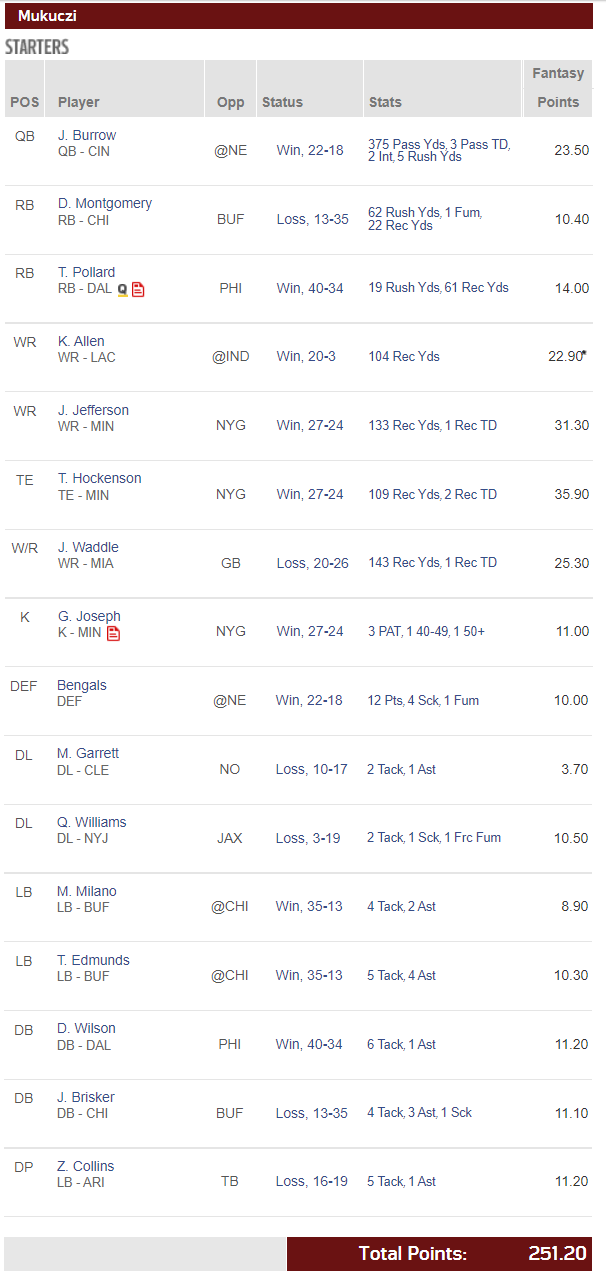The height and width of the screenshot is (1280, 606).
Task: Open G. Joseph's player news note icon
Action: [x=113, y=633]
